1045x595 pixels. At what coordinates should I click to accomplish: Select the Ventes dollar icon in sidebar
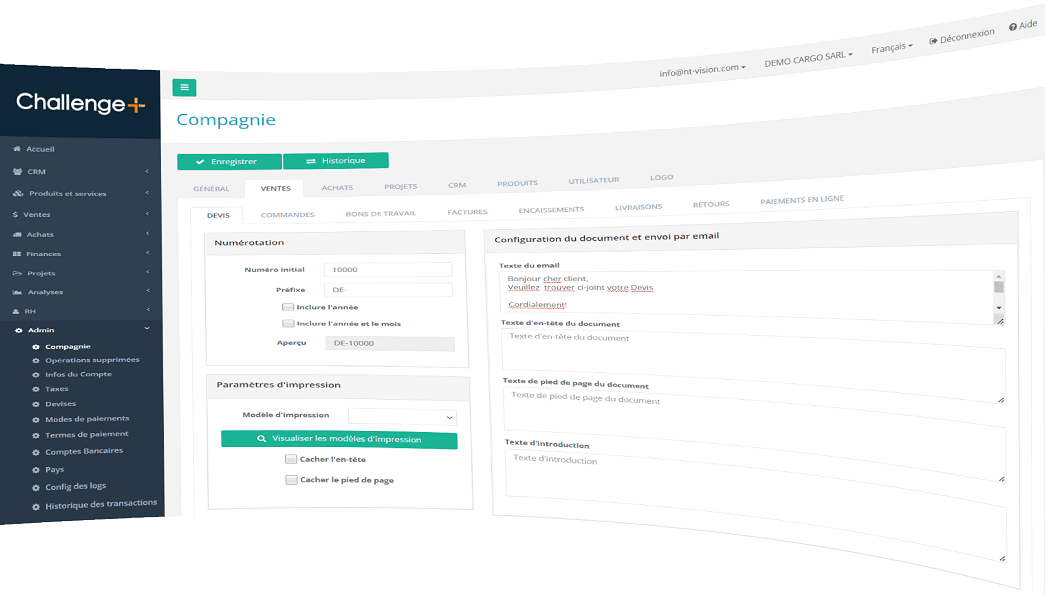coord(14,212)
